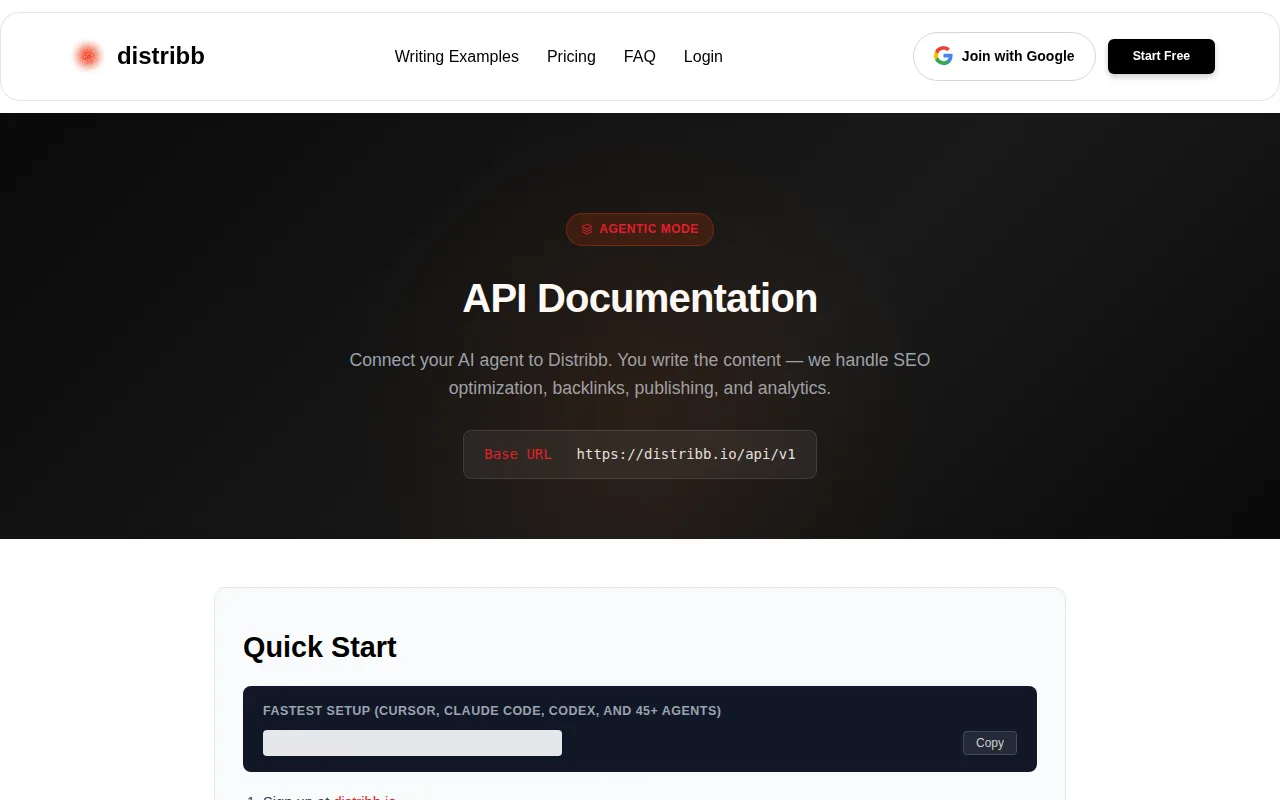Click the Agentic Mode badge
The height and width of the screenshot is (800, 1280).
click(640, 229)
